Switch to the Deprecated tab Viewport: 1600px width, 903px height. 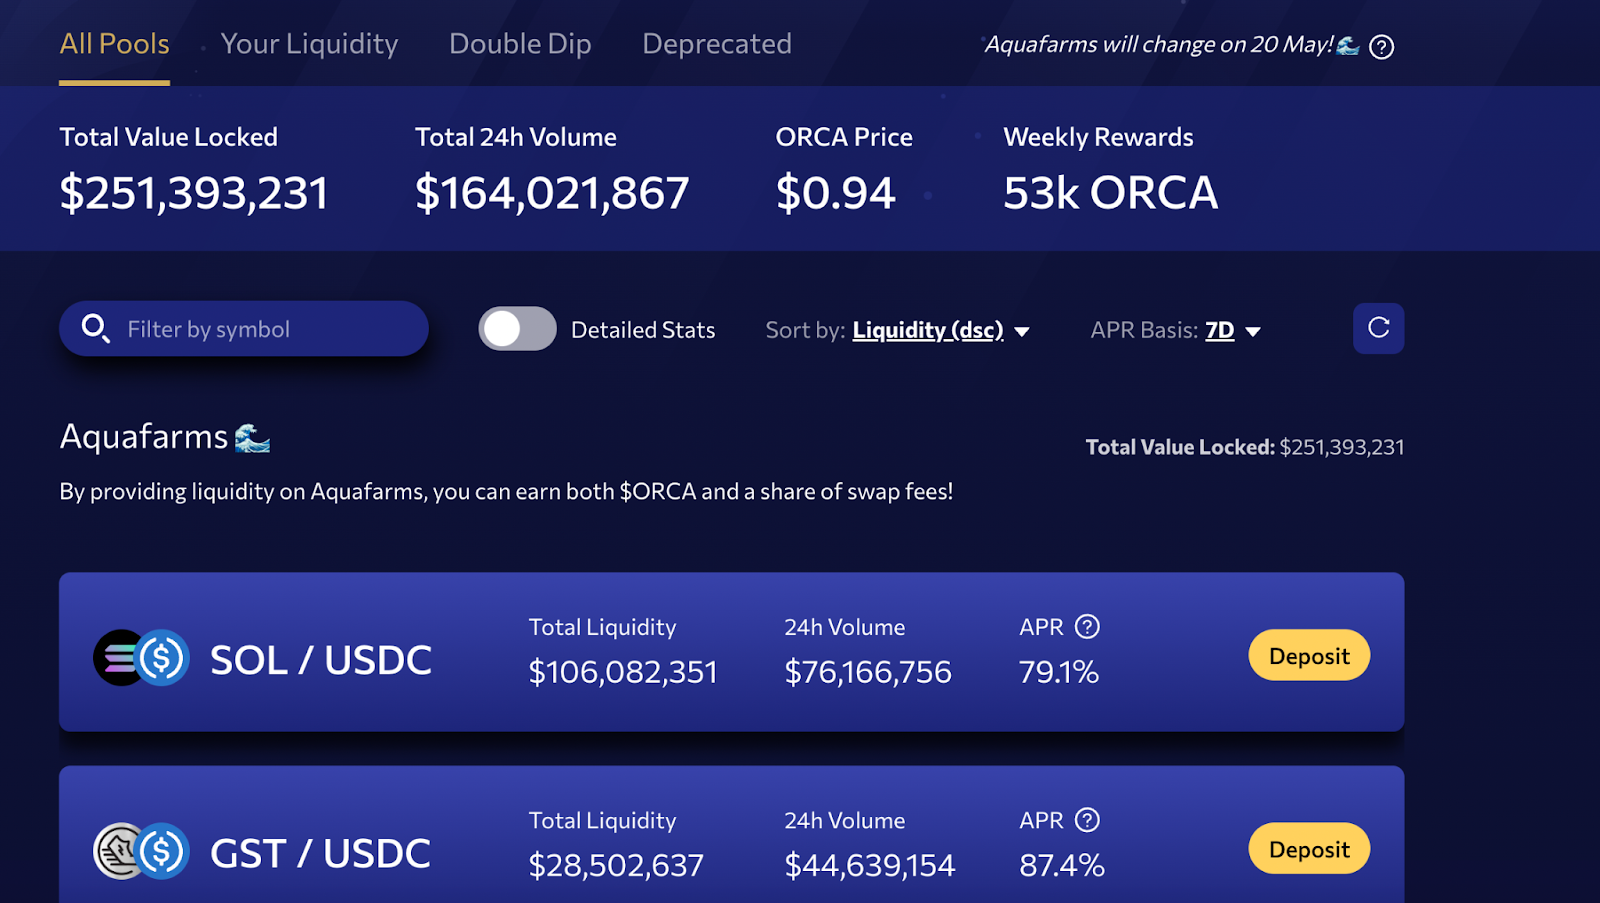(x=717, y=44)
